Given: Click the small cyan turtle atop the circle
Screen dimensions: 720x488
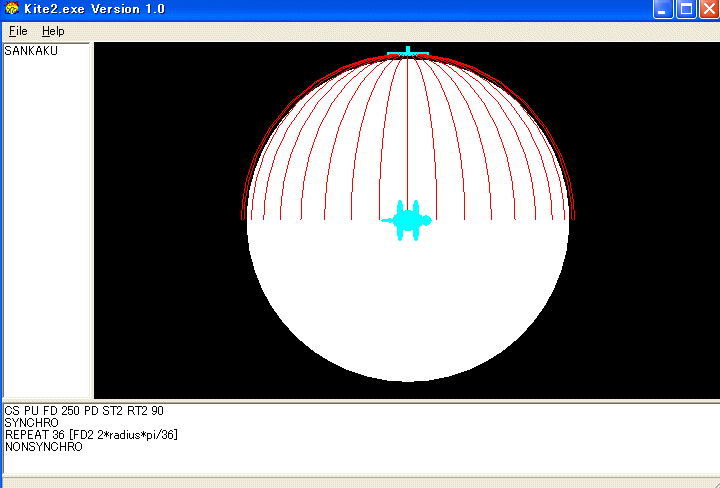Looking at the screenshot, I should coord(408,51).
